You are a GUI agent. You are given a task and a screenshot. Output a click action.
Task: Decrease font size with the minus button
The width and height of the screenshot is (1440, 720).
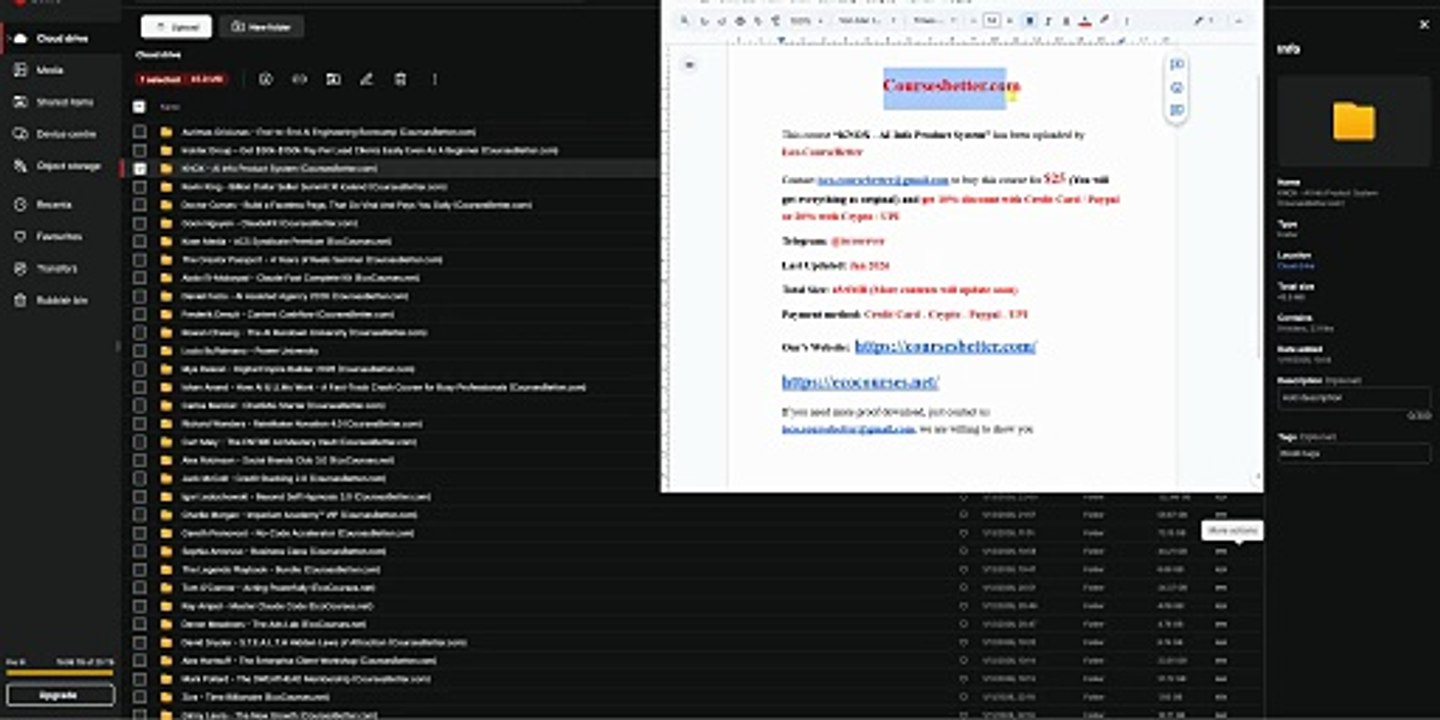[x=973, y=20]
